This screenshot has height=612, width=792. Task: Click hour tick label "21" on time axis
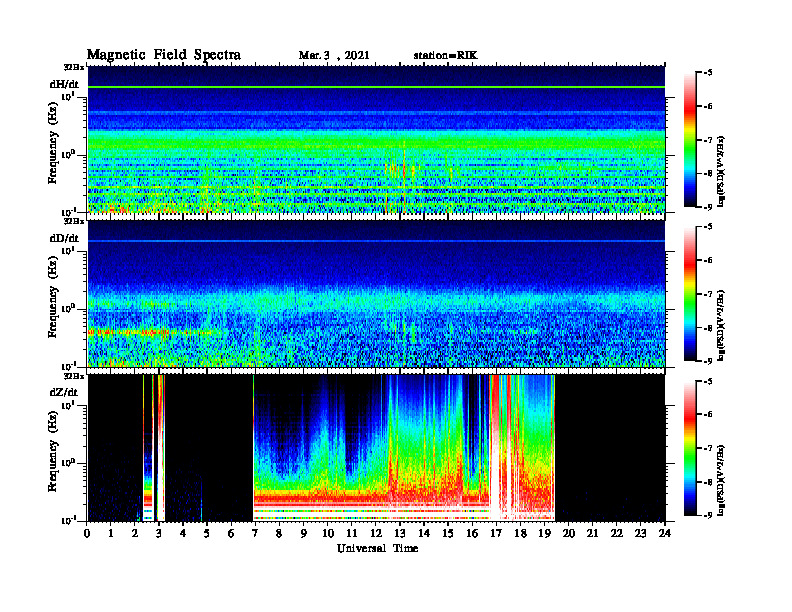592,534
